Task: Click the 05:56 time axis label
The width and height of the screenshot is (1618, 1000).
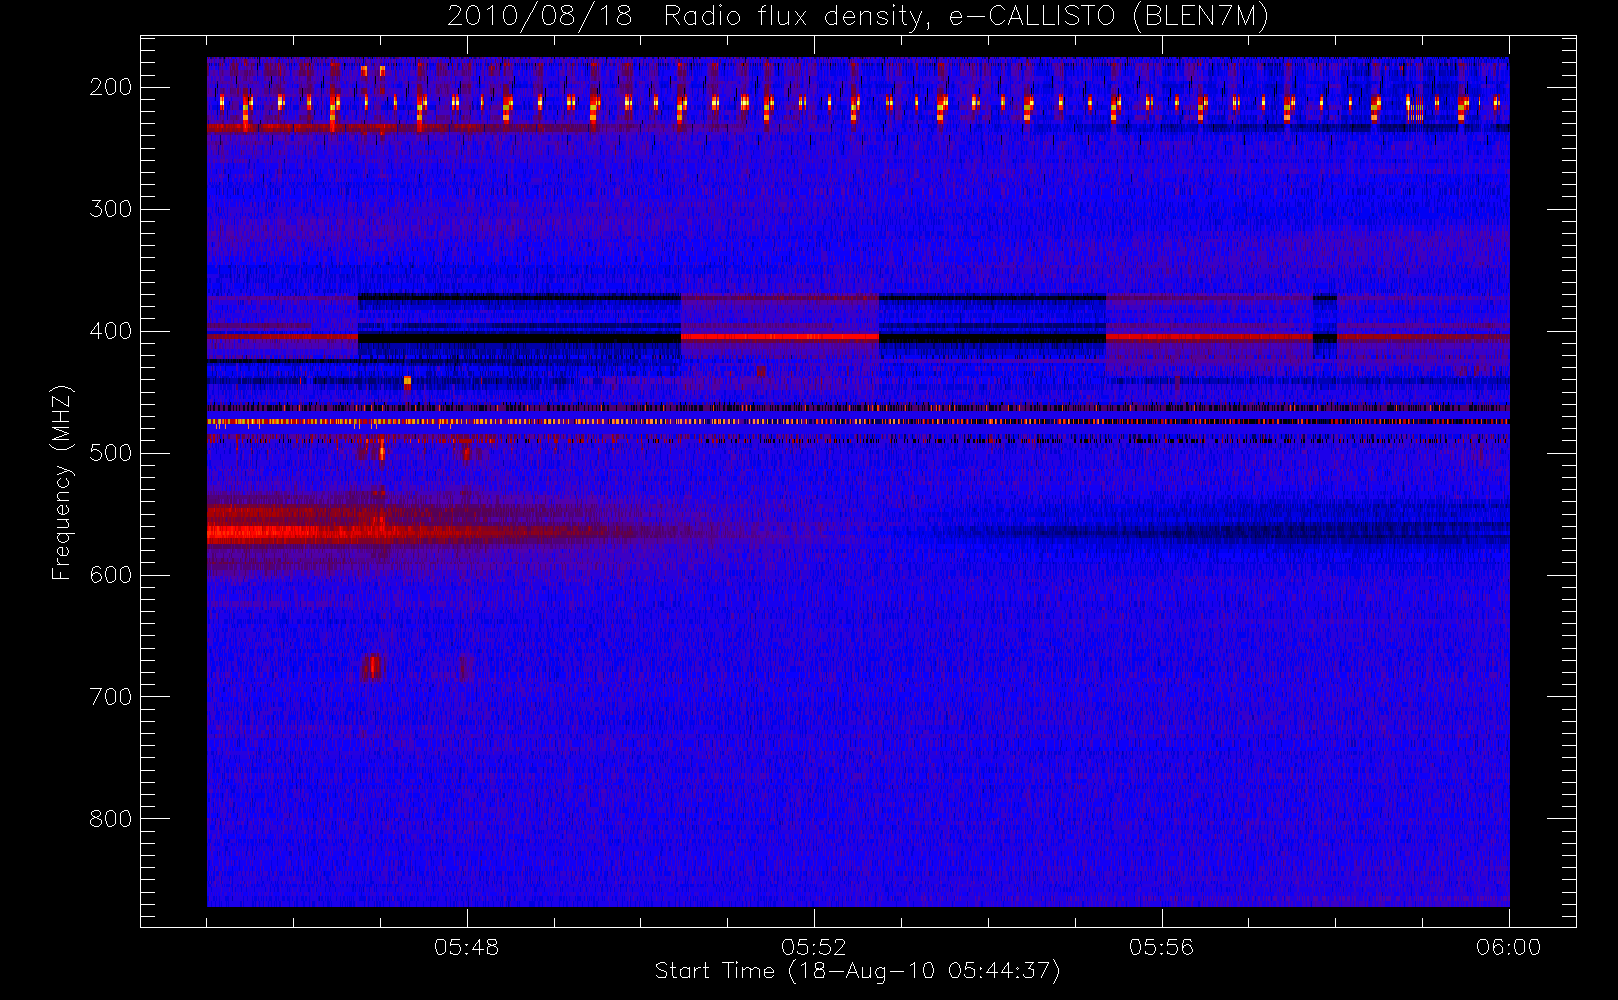Action: [1161, 947]
